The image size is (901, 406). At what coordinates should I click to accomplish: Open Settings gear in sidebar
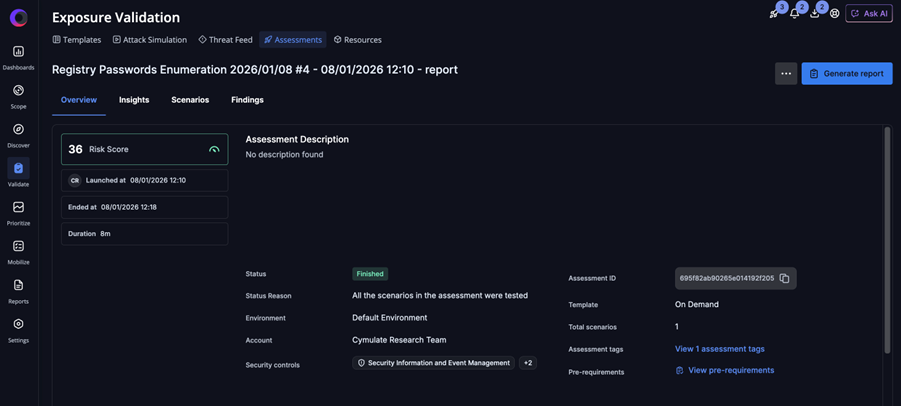coord(18,325)
